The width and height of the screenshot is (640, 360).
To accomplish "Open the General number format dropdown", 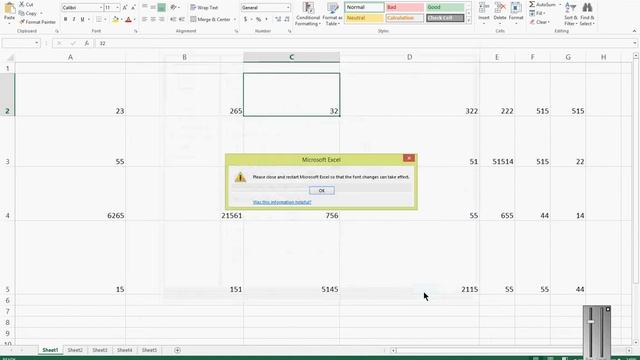I will click(x=288, y=7).
